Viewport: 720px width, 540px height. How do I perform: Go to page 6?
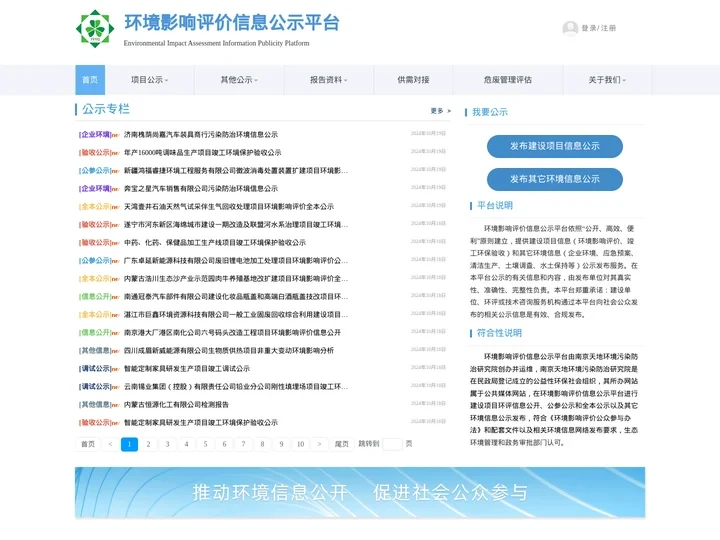tap(225, 444)
